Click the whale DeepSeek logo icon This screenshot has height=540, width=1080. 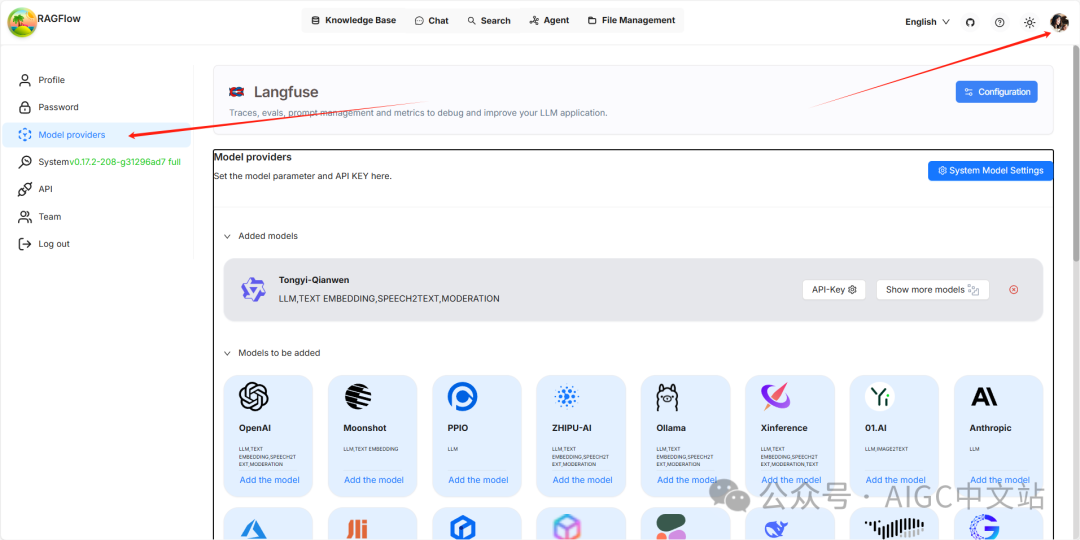pyautogui.click(x=777, y=529)
